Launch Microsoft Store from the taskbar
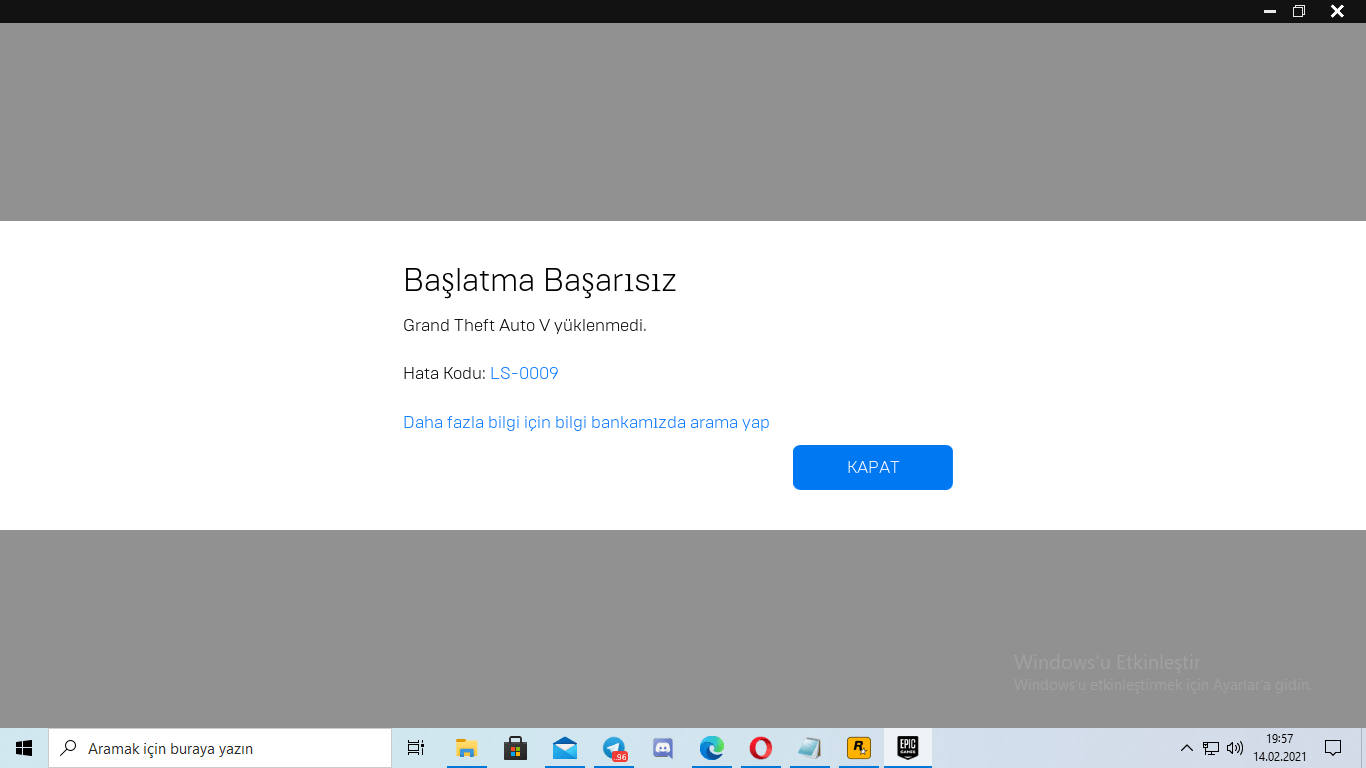 515,748
